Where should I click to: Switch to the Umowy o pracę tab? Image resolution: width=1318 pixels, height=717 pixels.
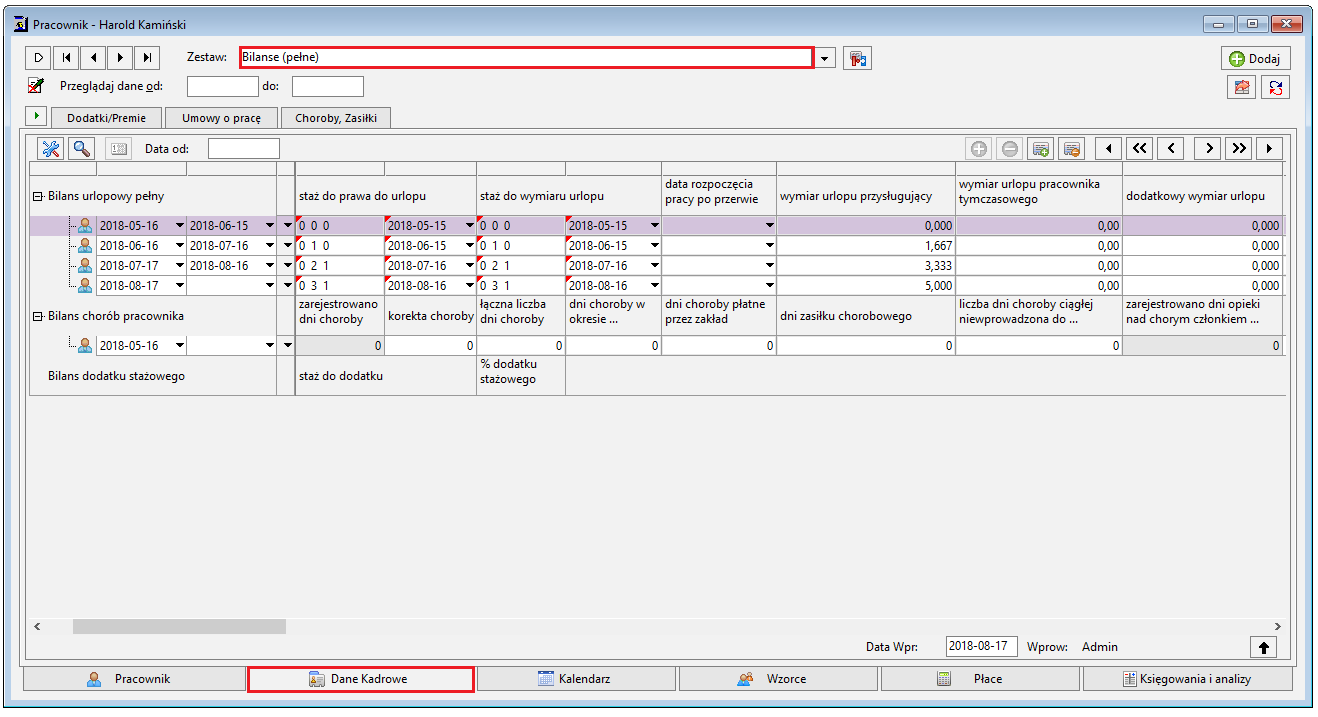(x=221, y=118)
